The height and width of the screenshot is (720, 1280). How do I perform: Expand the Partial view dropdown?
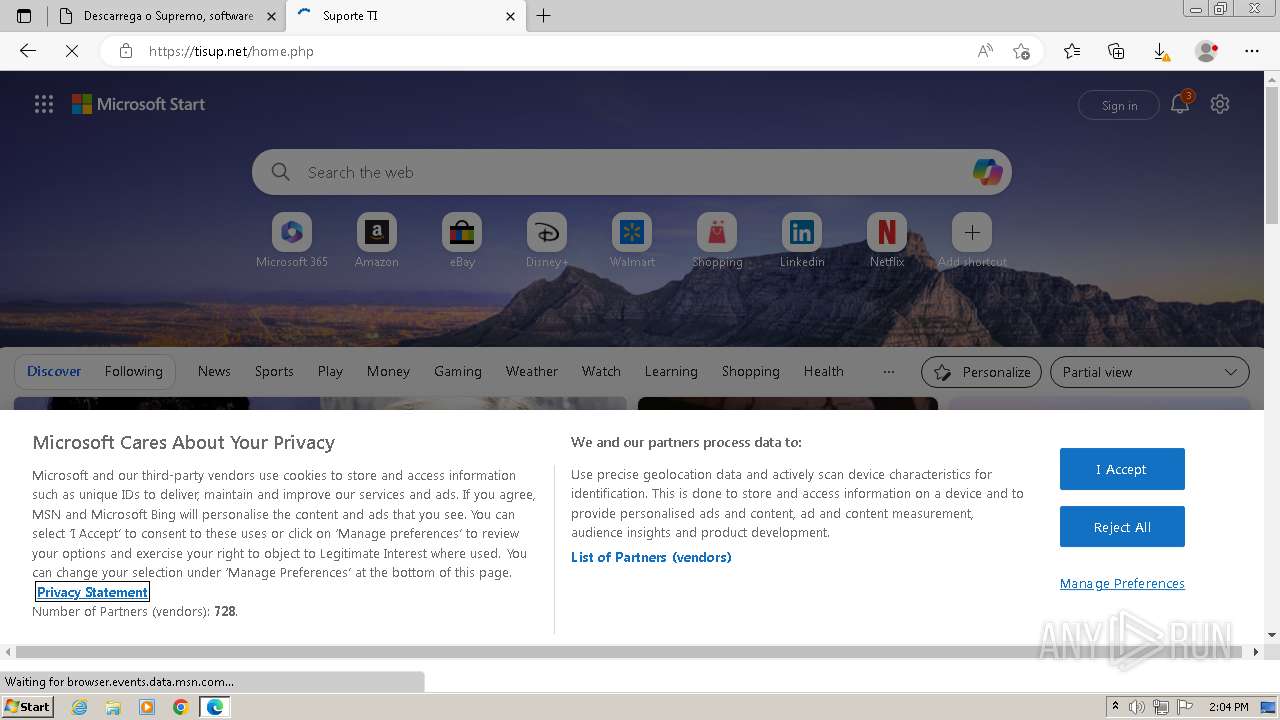(x=1150, y=372)
